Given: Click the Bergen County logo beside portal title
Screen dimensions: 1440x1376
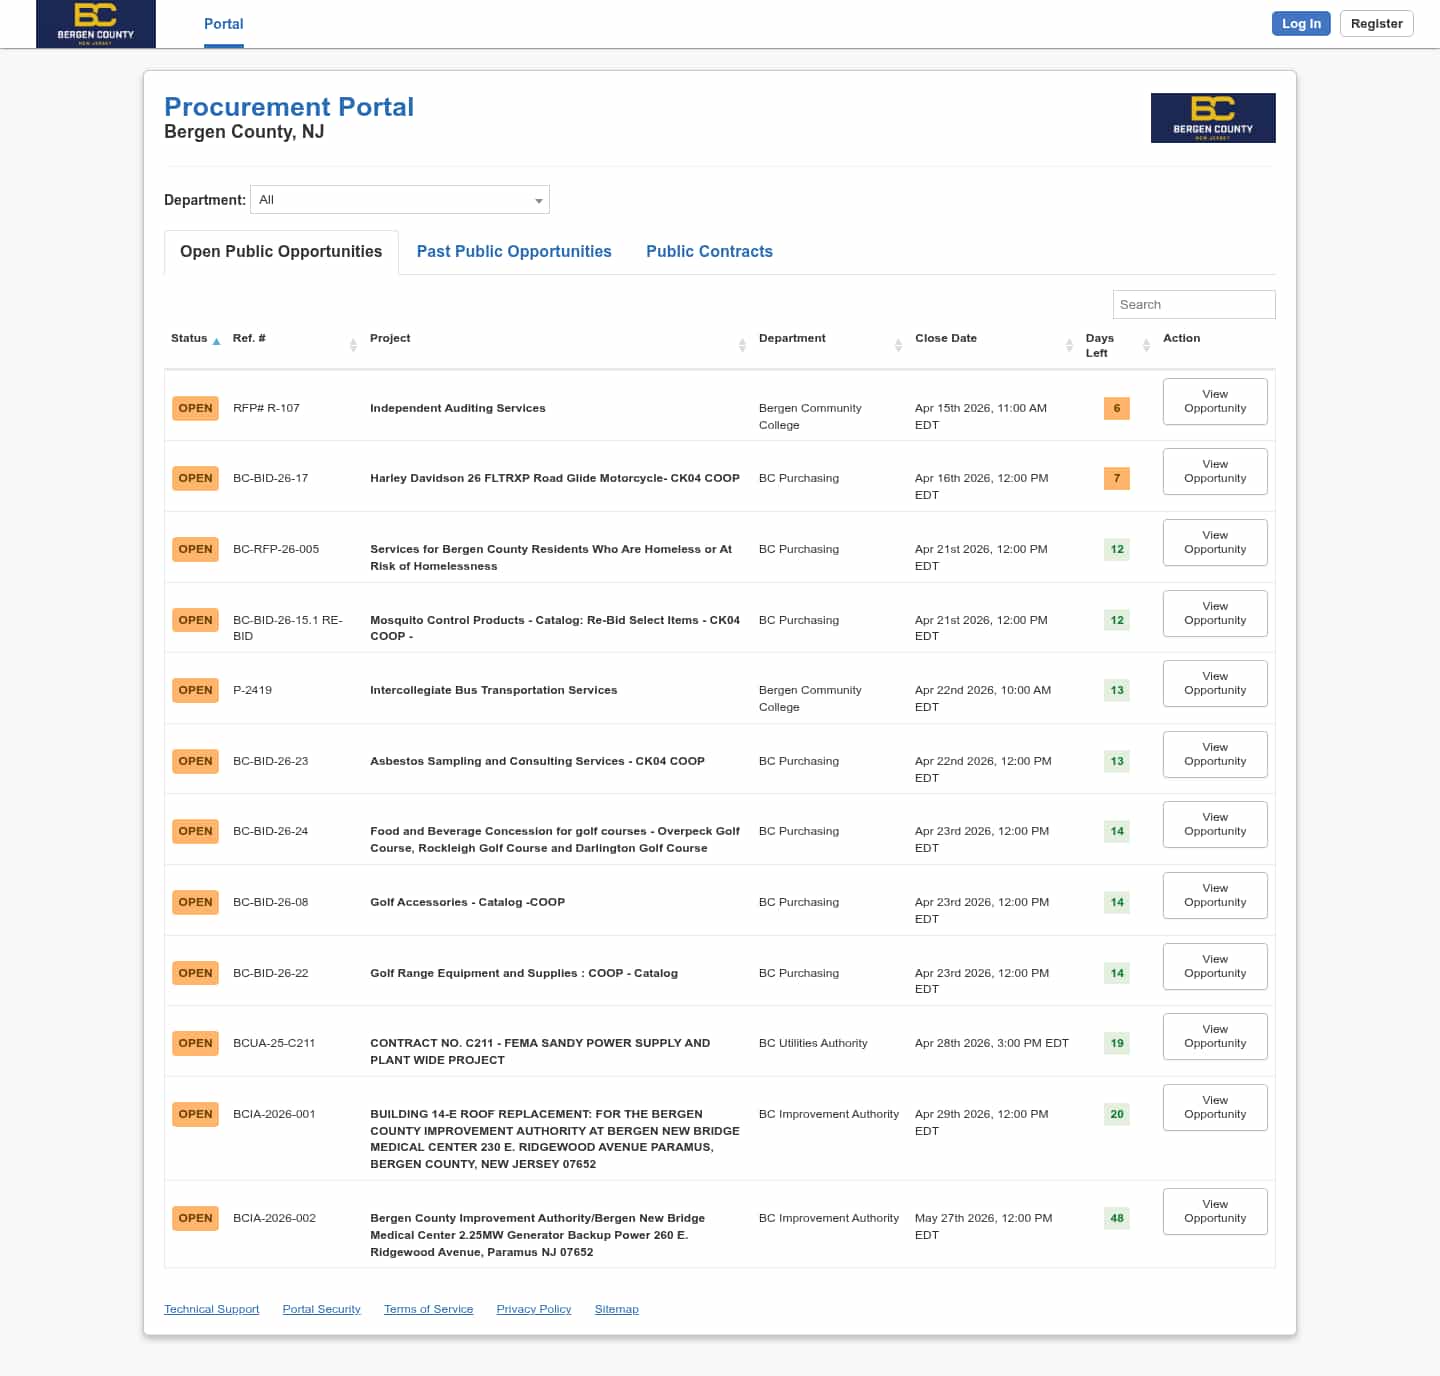Looking at the screenshot, I should tap(1213, 118).
